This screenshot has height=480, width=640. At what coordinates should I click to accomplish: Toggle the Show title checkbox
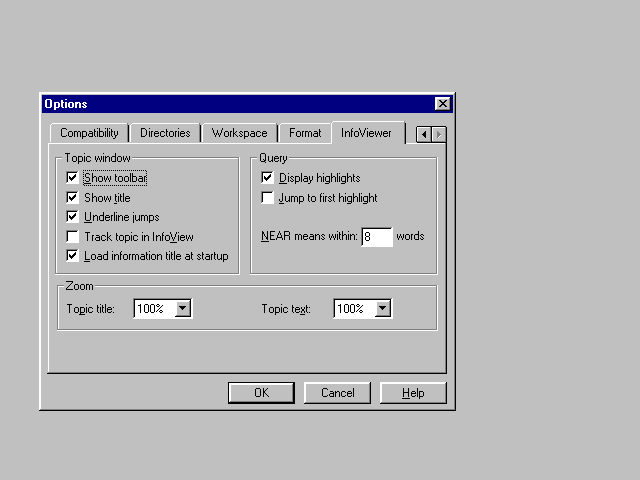tap(72, 198)
